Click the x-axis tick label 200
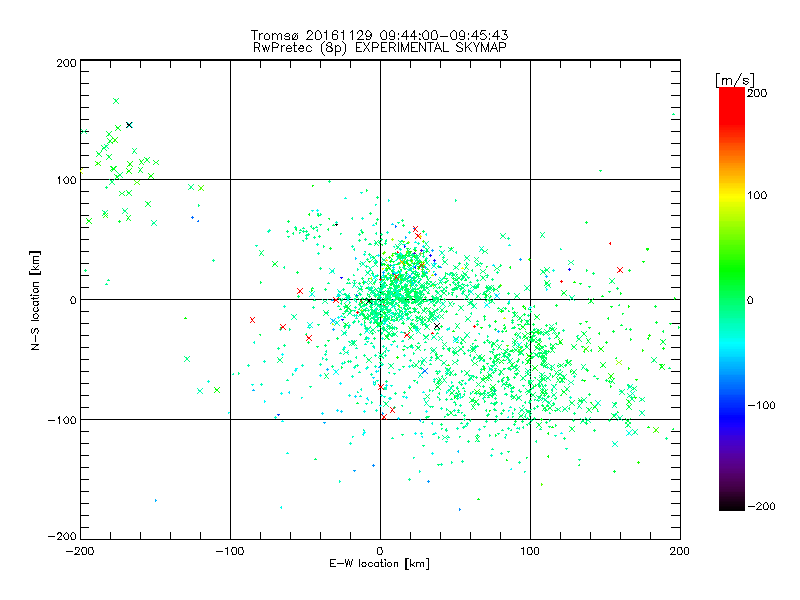800x600 pixels. coord(680,552)
